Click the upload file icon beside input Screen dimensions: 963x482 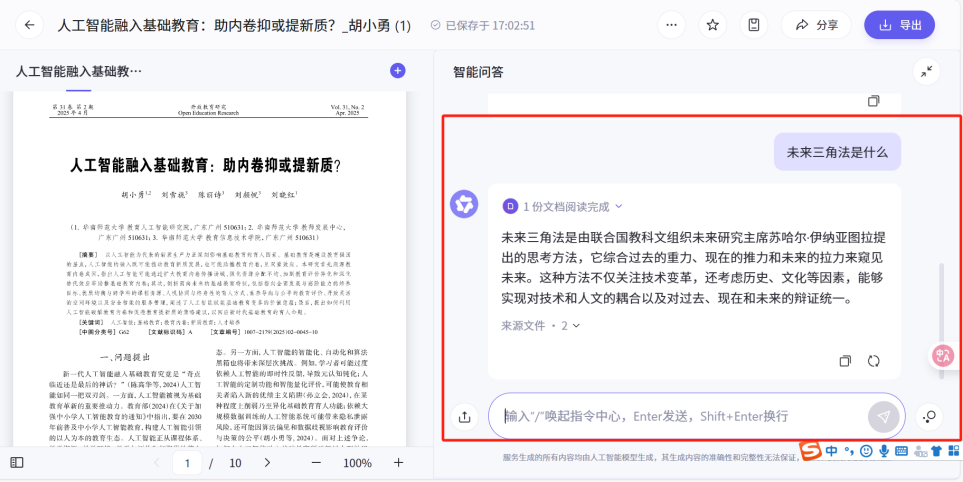[464, 417]
